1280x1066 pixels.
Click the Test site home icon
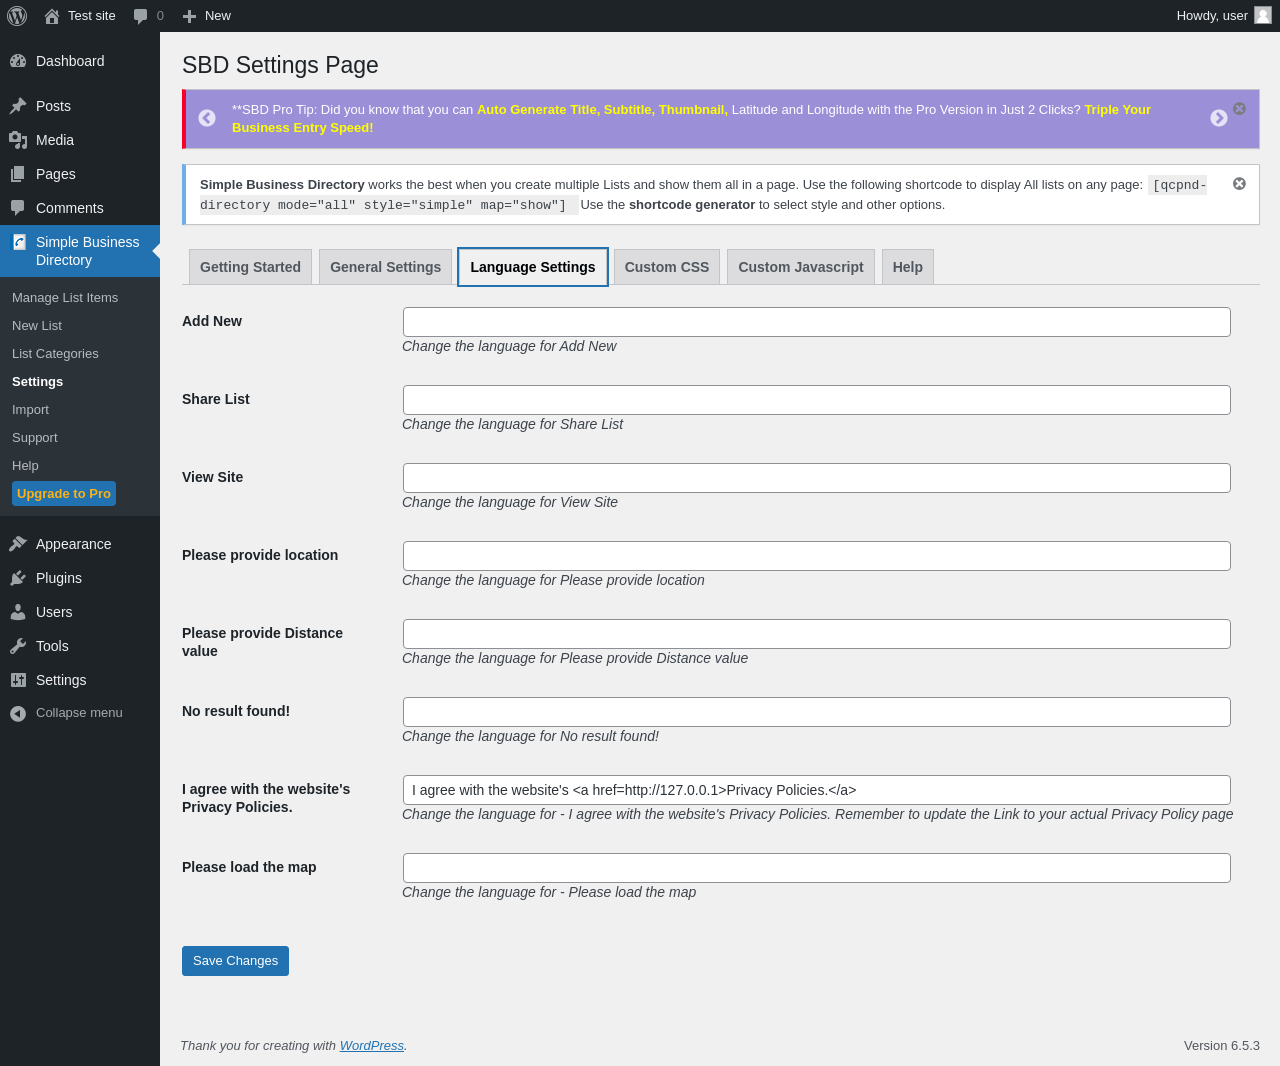(x=52, y=16)
